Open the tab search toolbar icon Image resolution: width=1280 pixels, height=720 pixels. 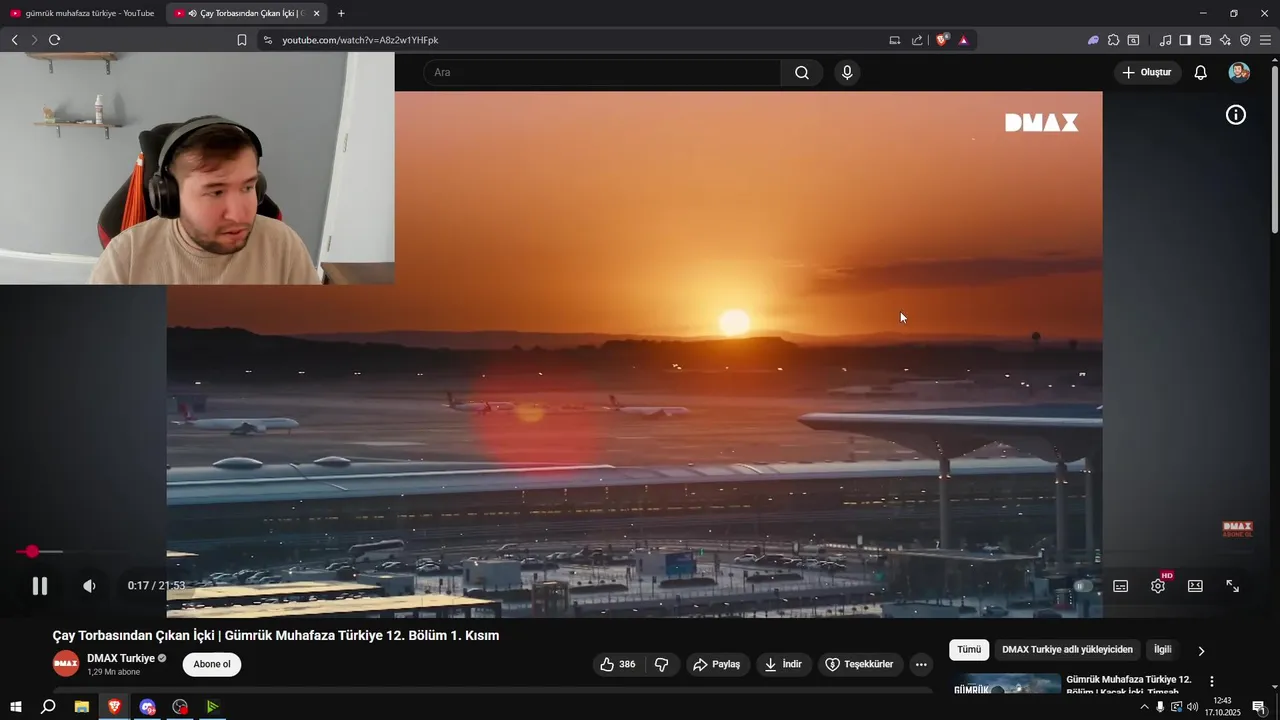click(x=1133, y=40)
